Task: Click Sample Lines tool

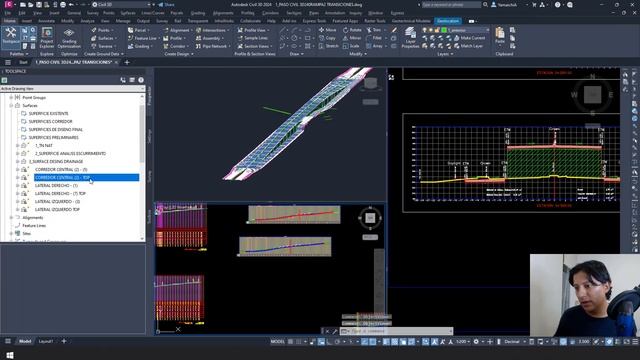Action: click(253, 38)
